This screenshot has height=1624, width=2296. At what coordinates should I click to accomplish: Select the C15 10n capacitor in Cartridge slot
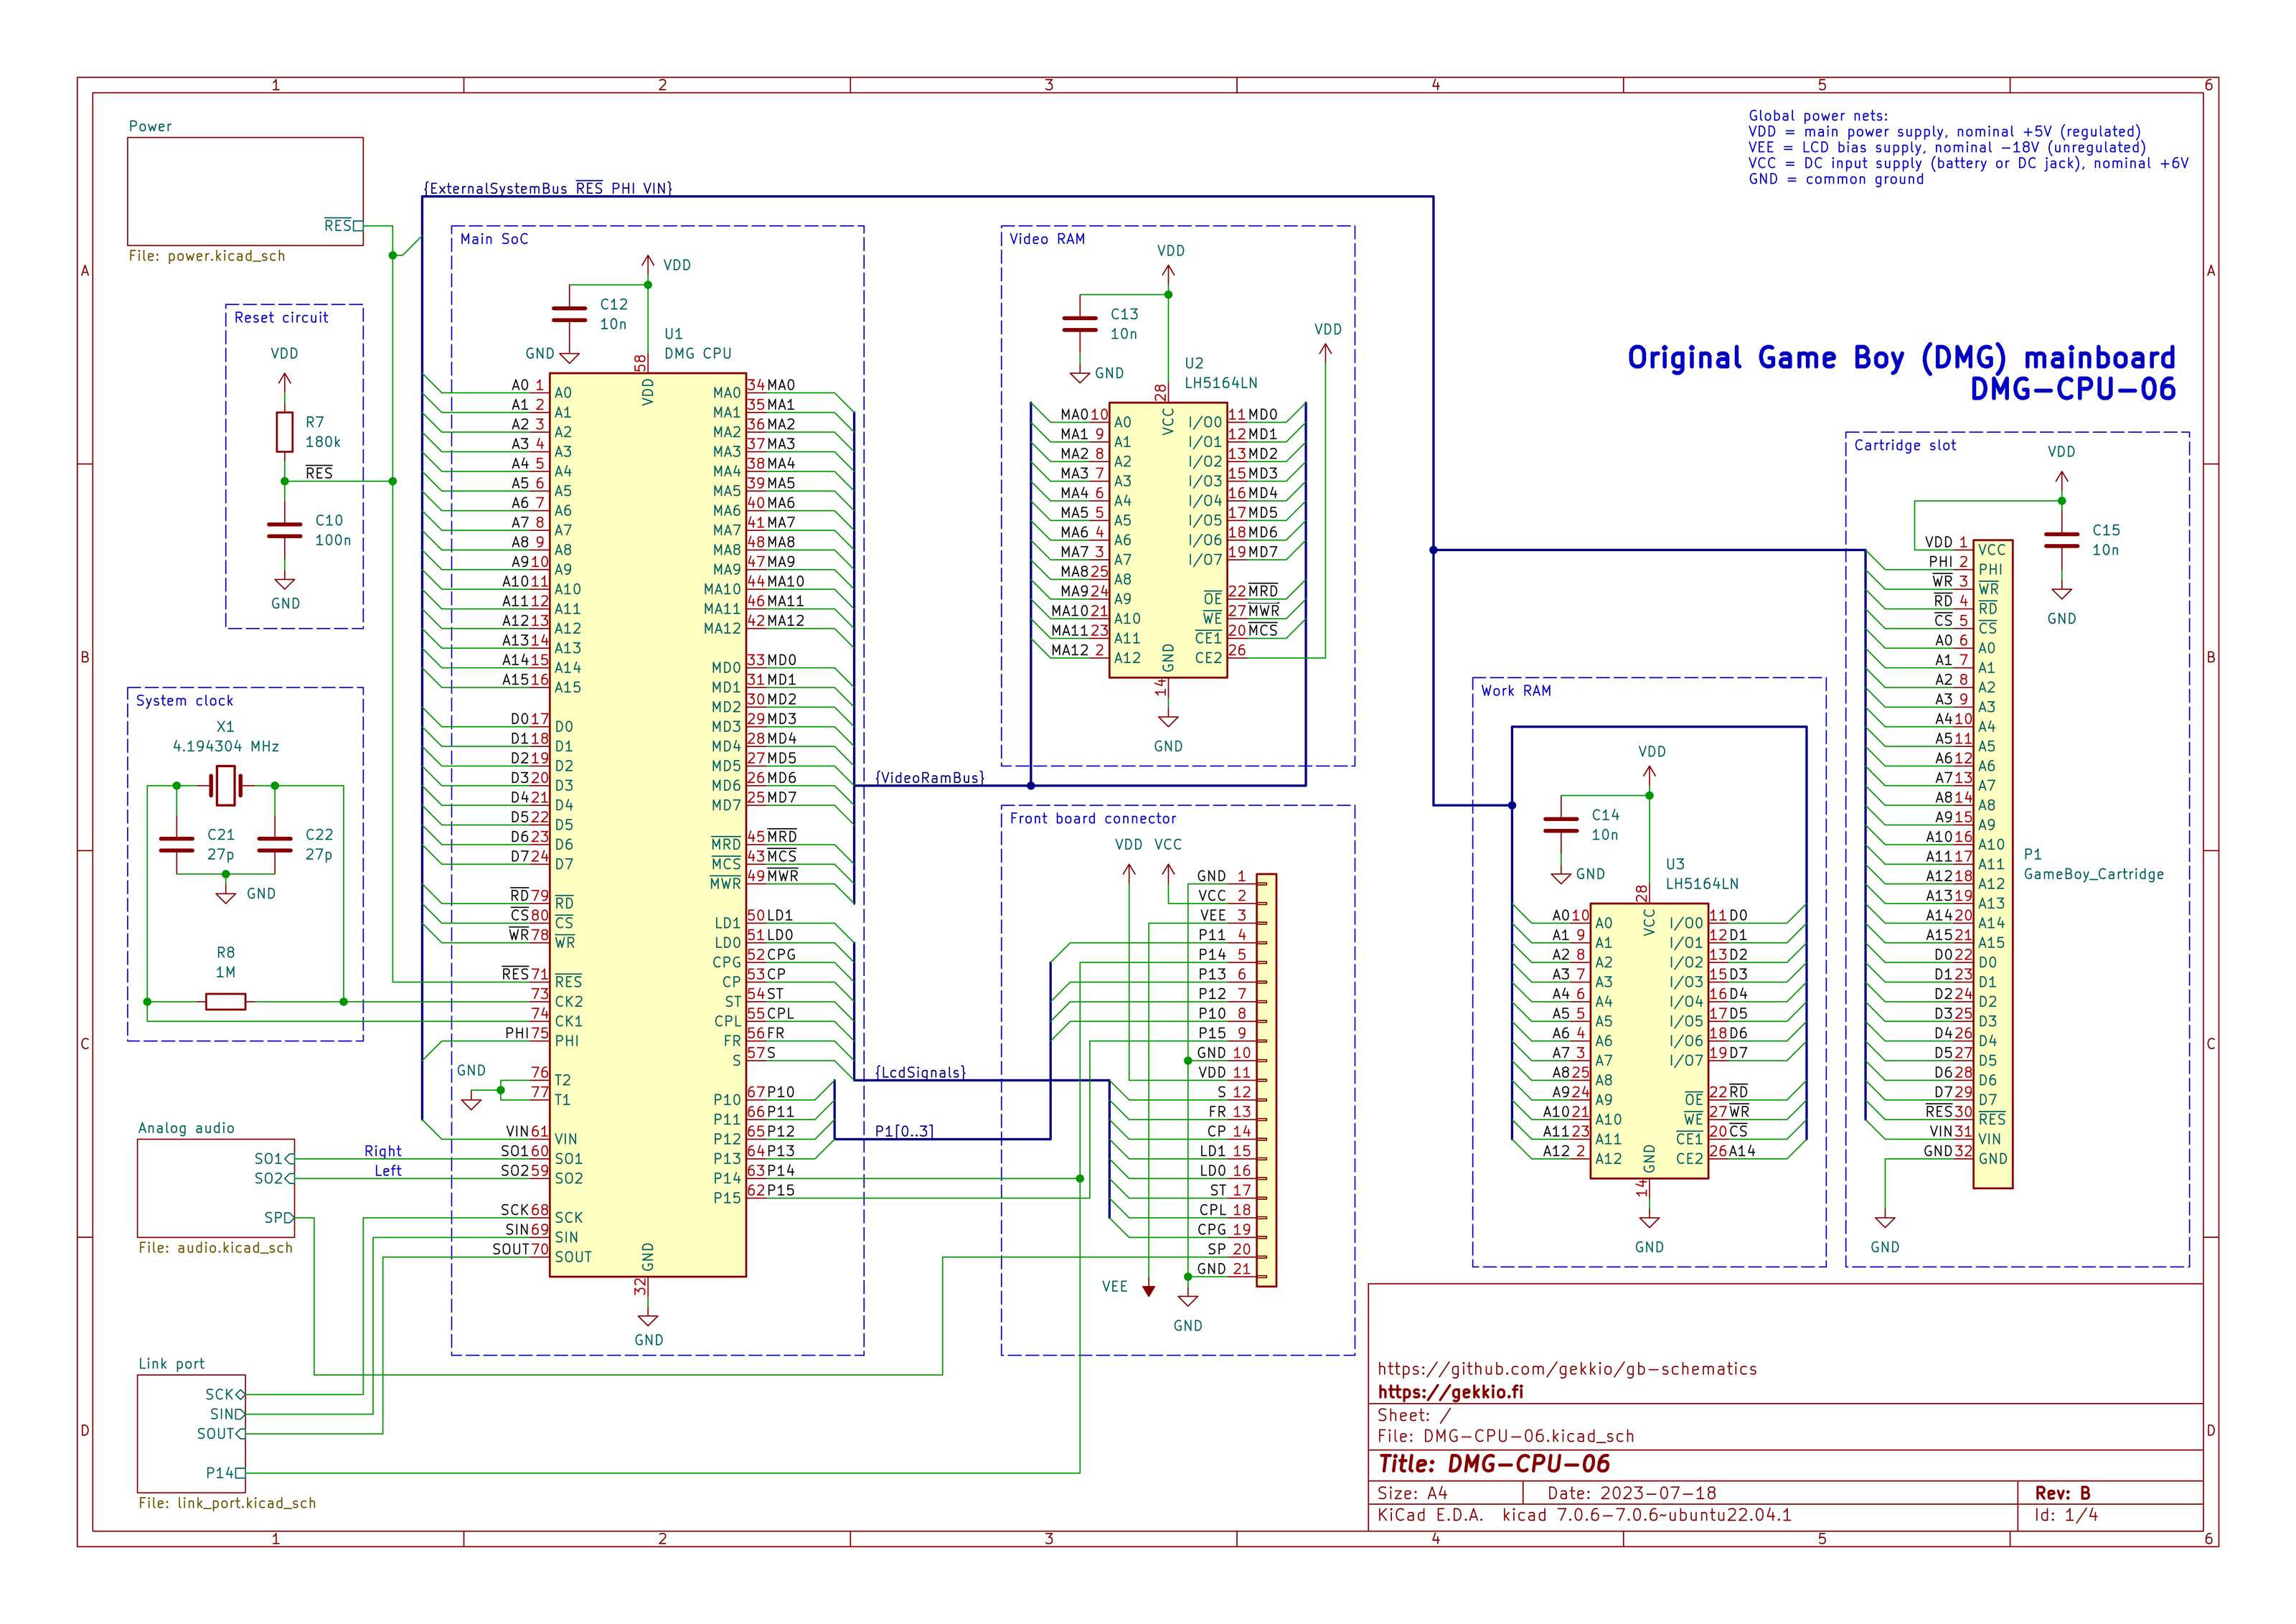point(2061,540)
